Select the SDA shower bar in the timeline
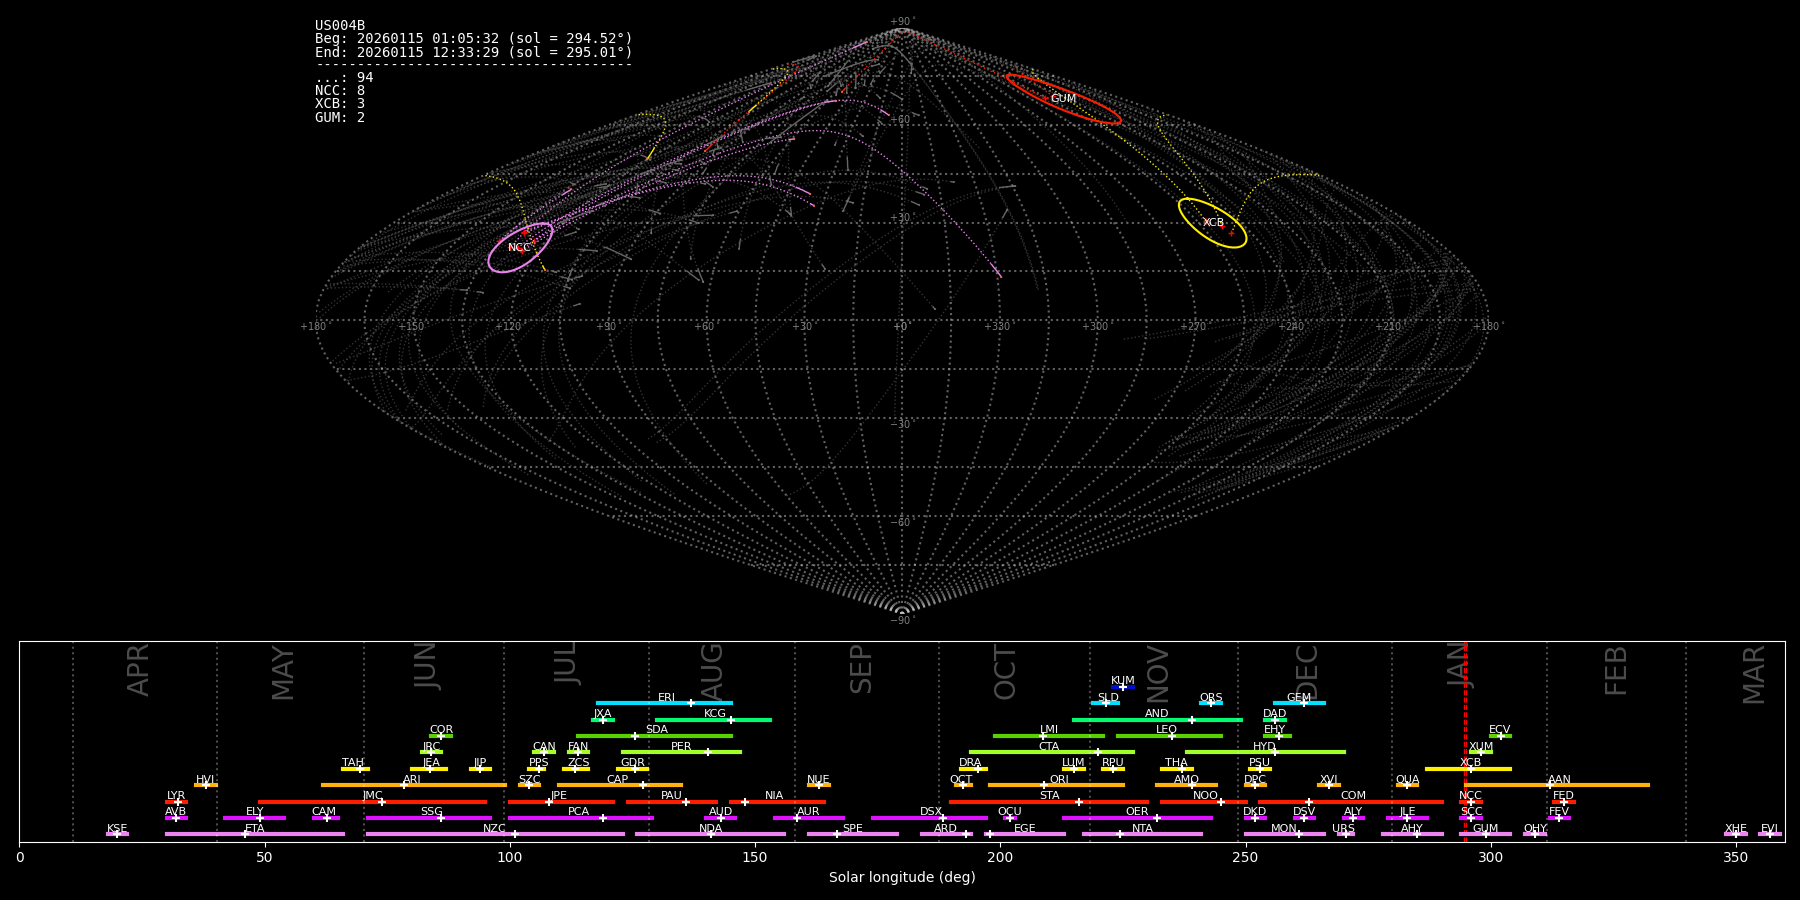 pos(654,736)
